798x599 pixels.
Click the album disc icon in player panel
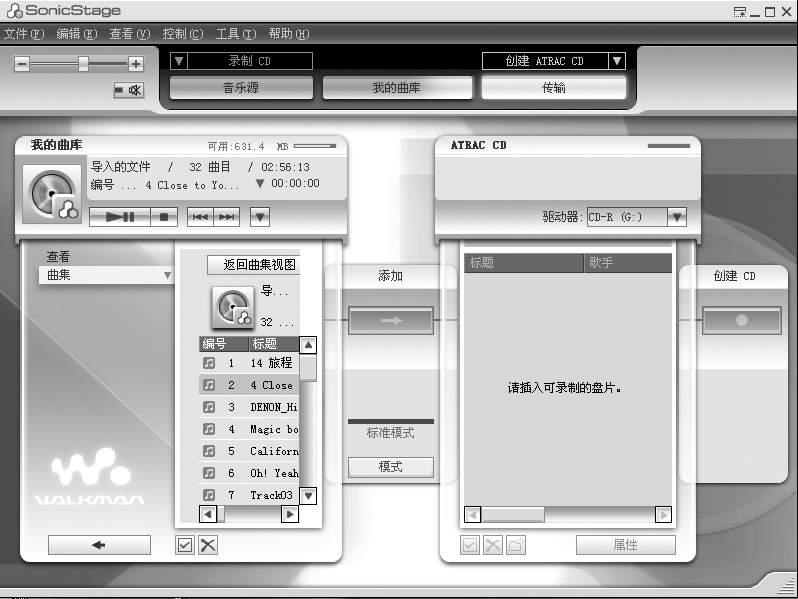pos(52,194)
